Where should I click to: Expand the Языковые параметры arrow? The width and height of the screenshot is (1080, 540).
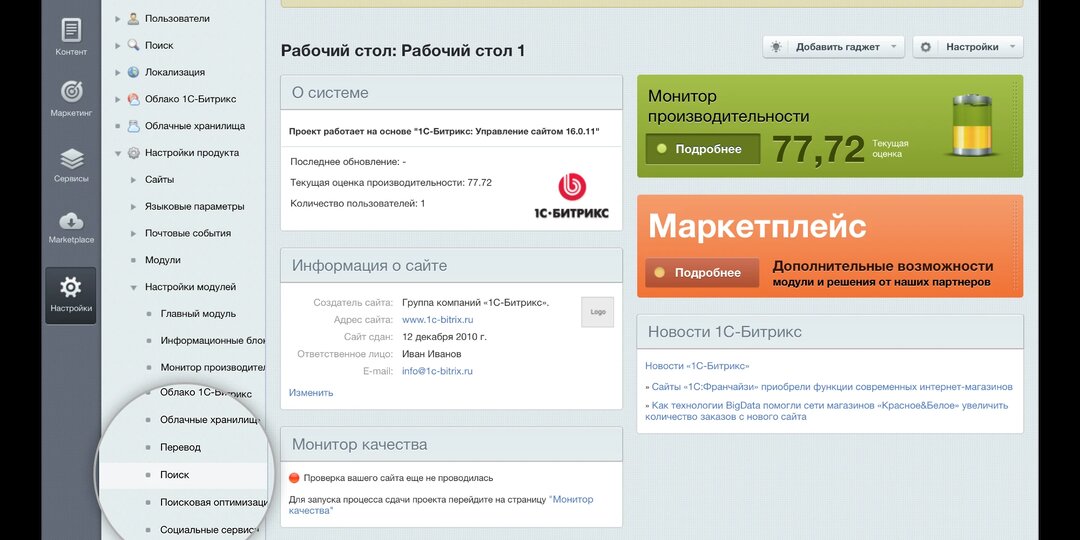[134, 207]
